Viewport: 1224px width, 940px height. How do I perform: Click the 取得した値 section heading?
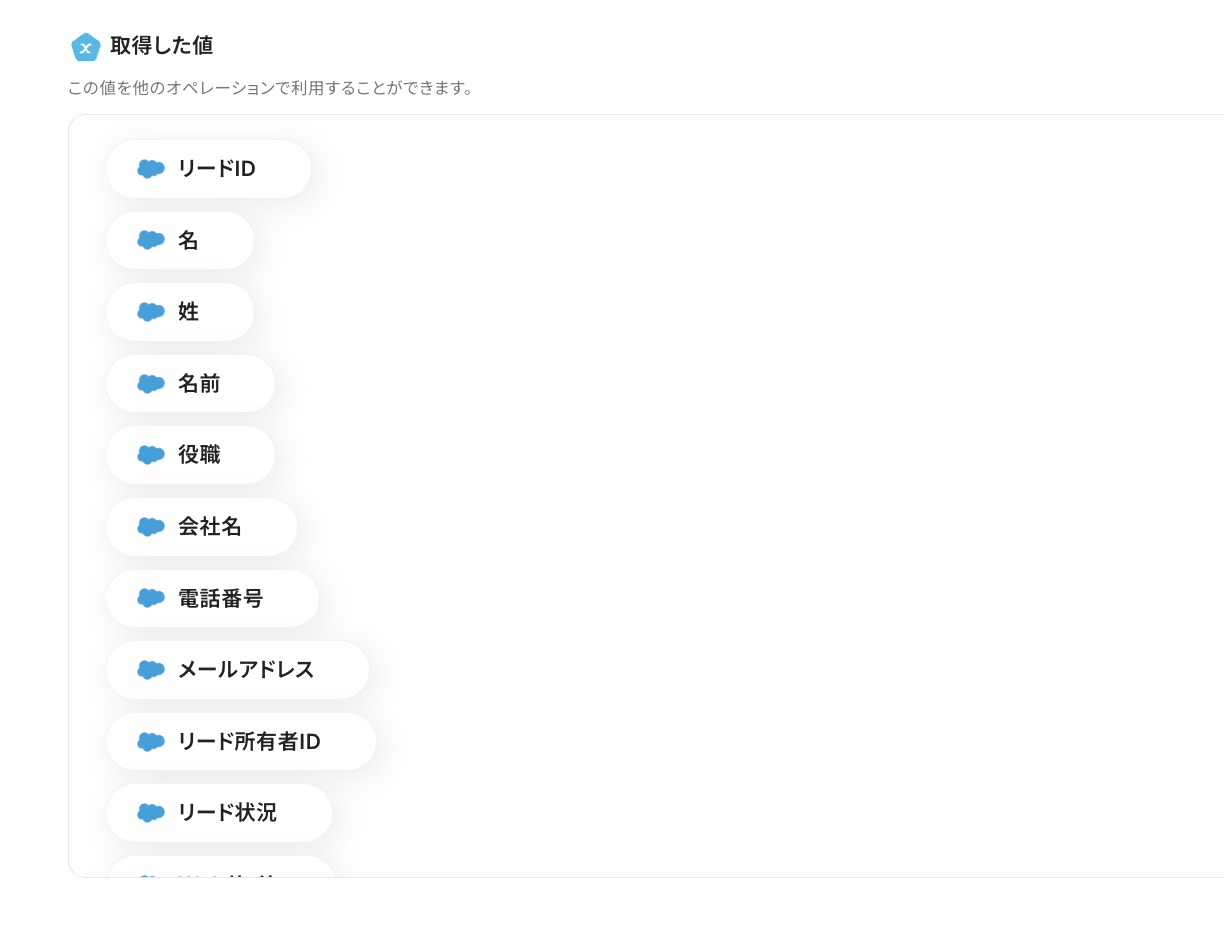tap(161, 46)
